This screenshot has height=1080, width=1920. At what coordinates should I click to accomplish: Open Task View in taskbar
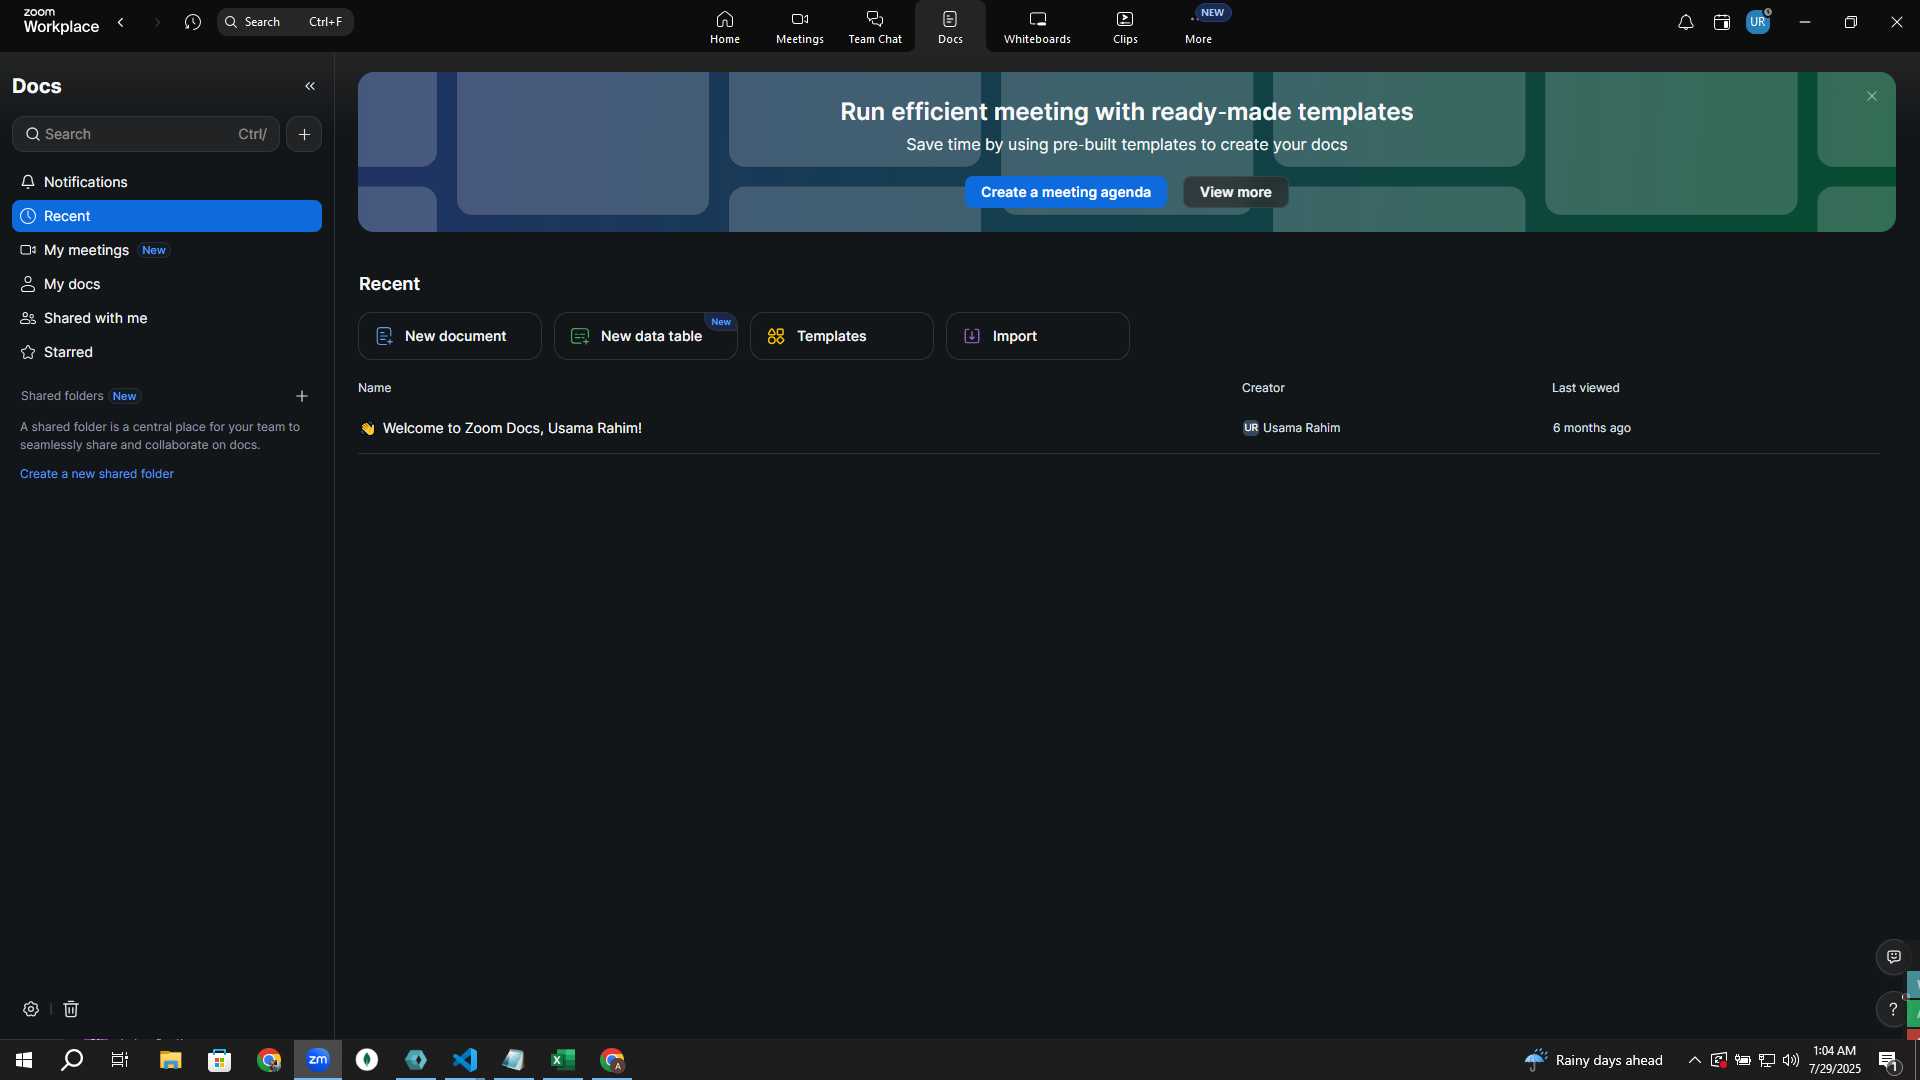click(120, 1060)
